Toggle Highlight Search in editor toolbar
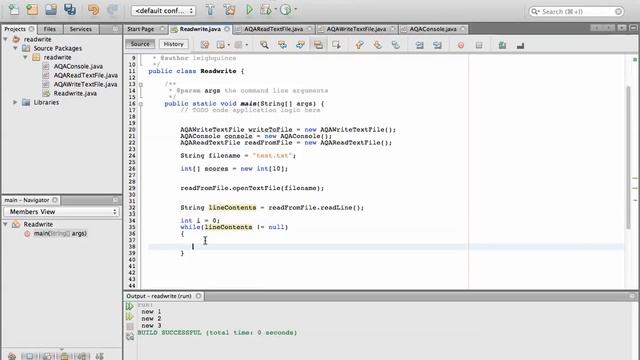 point(318,45)
